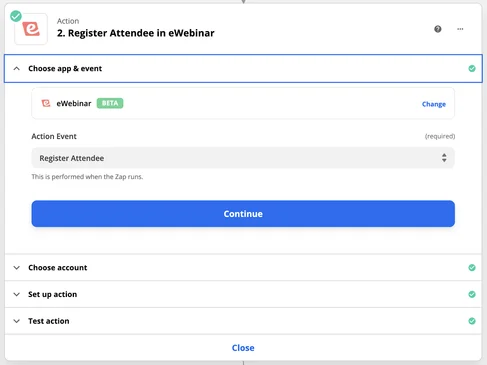This screenshot has width=487, height=365.
Task: Click the step title Register Attendee in eWebinar
Action: pyautogui.click(x=136, y=33)
